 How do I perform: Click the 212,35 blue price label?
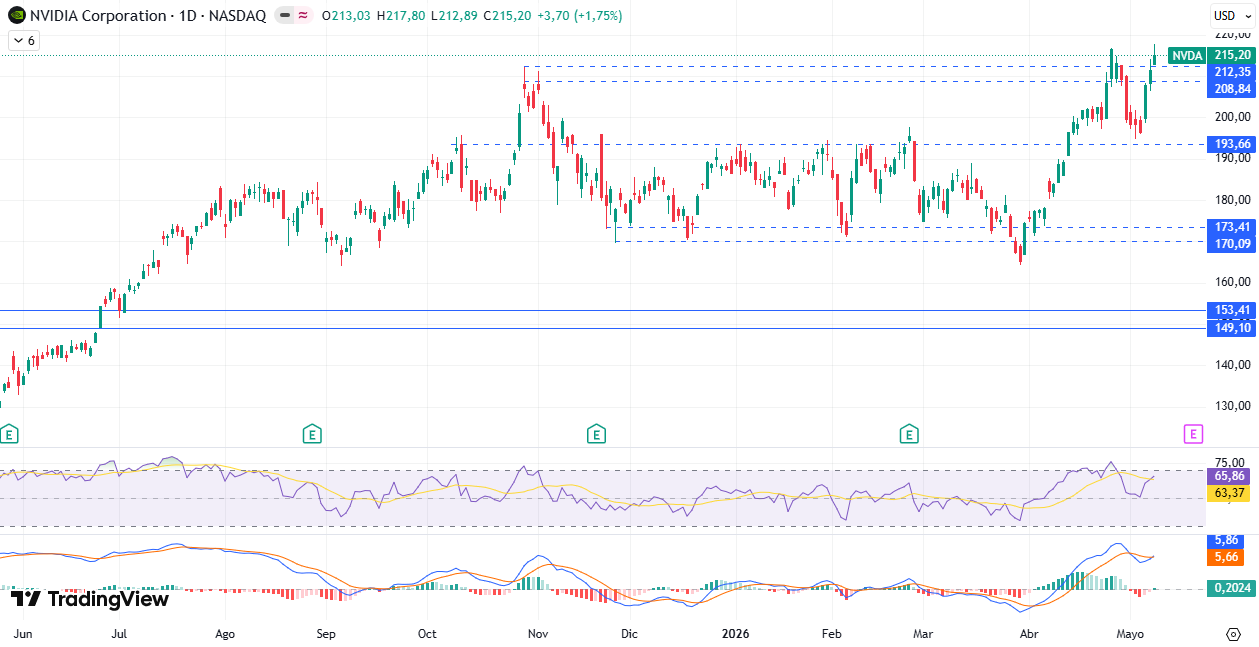pos(1231,72)
